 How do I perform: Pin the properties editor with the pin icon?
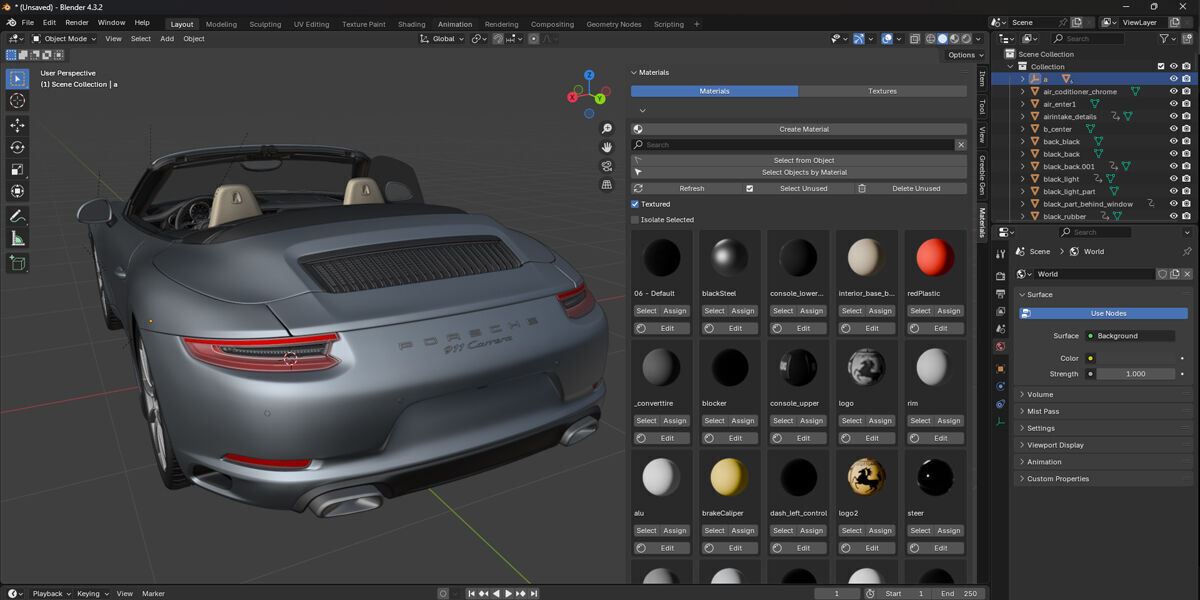click(1187, 252)
